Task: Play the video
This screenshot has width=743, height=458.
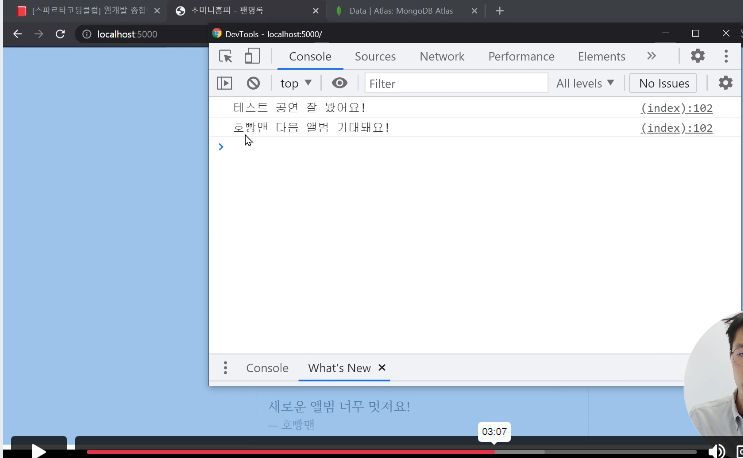Action: [39, 451]
